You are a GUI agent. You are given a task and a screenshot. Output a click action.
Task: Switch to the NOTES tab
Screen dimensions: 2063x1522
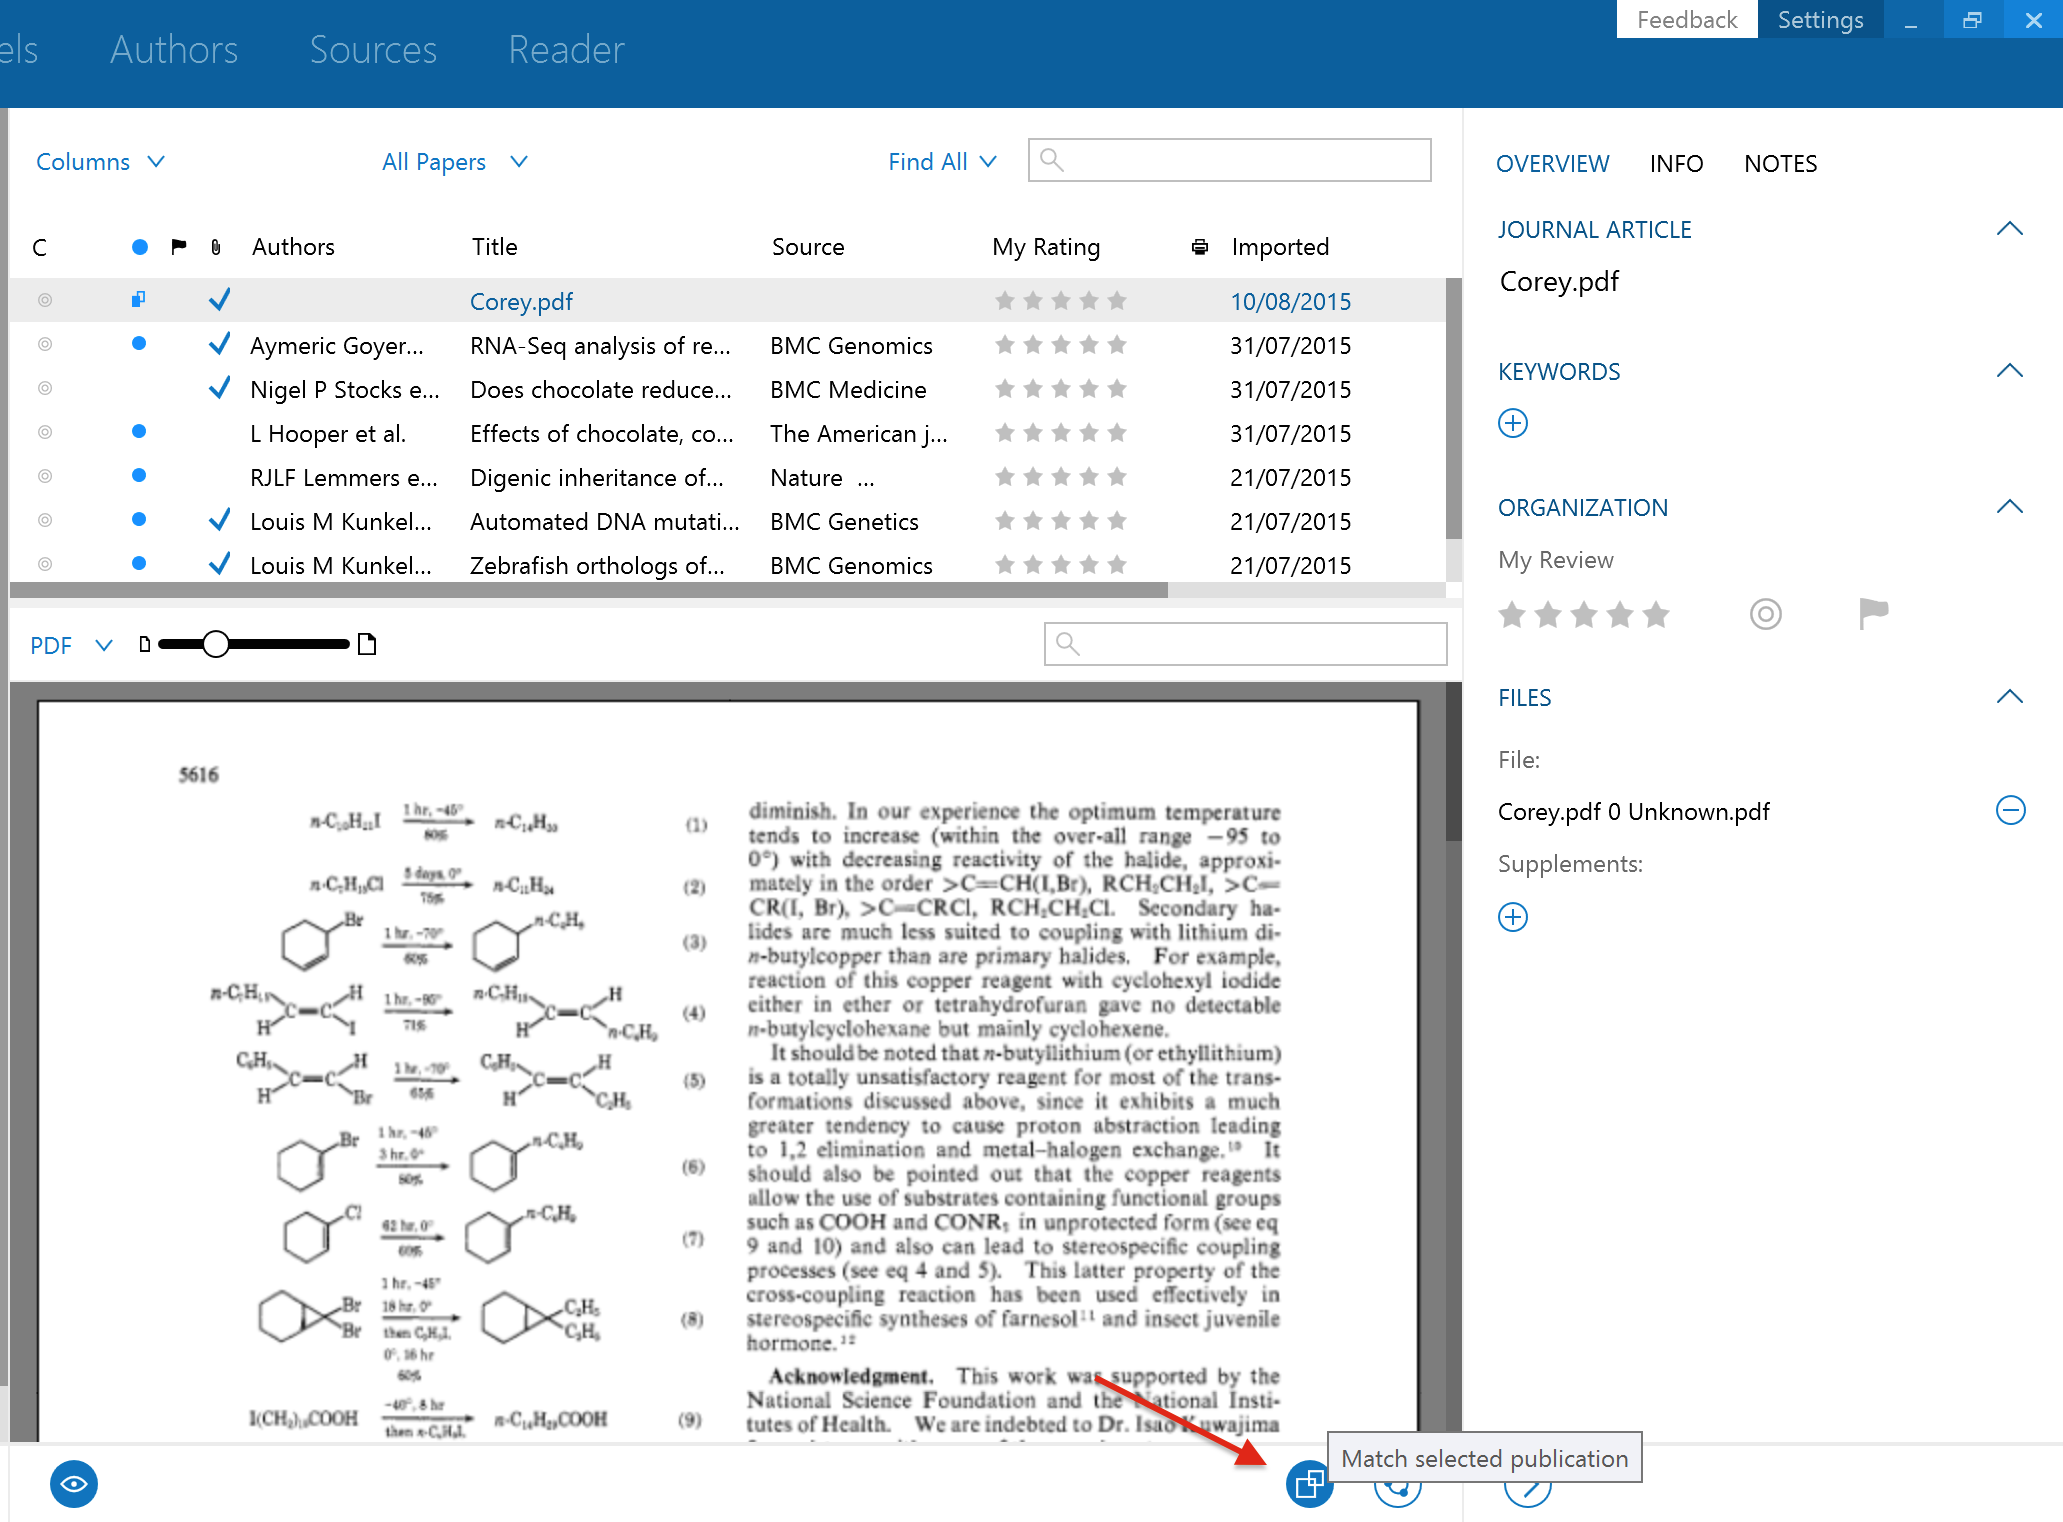pos(1783,162)
